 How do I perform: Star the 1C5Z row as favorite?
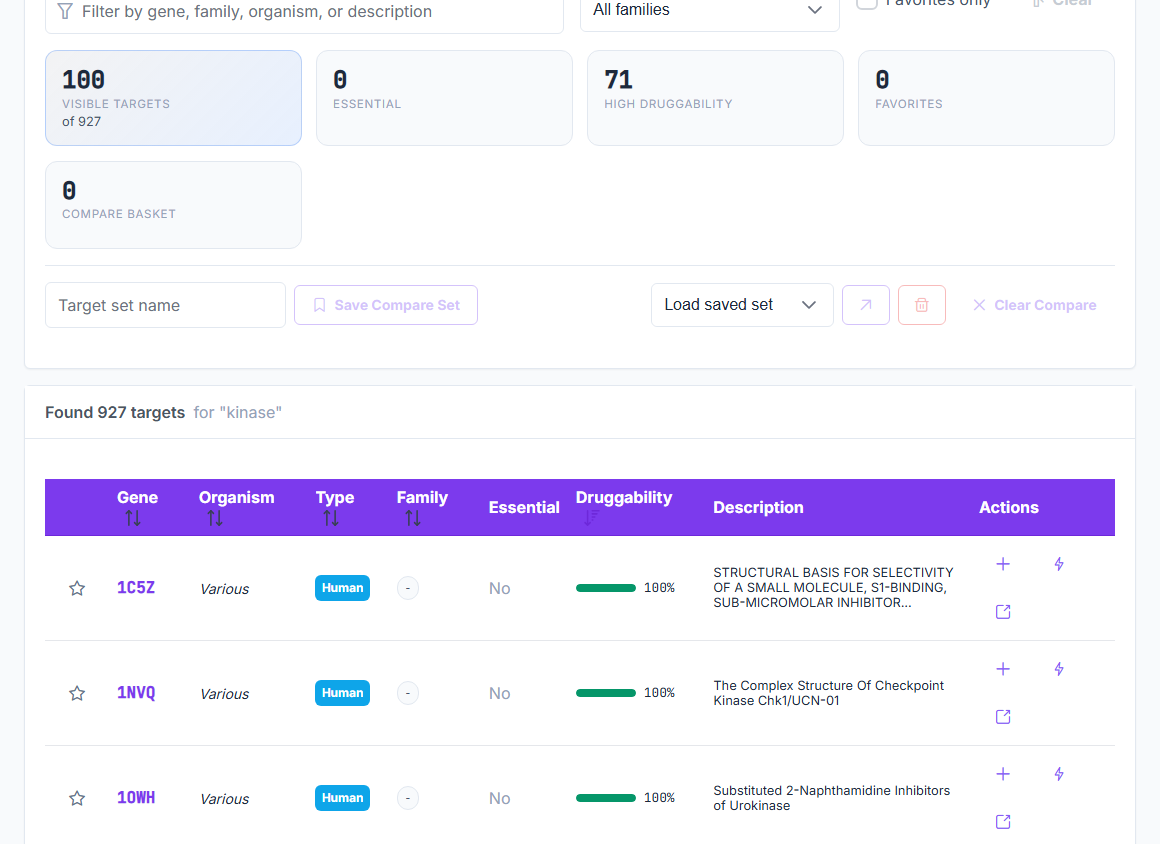(77, 588)
